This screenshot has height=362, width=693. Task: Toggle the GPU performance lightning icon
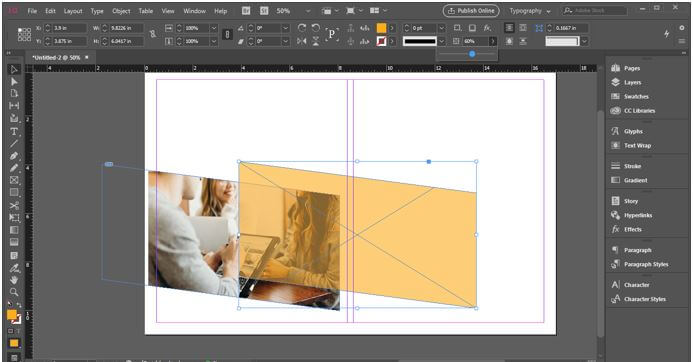666,34
